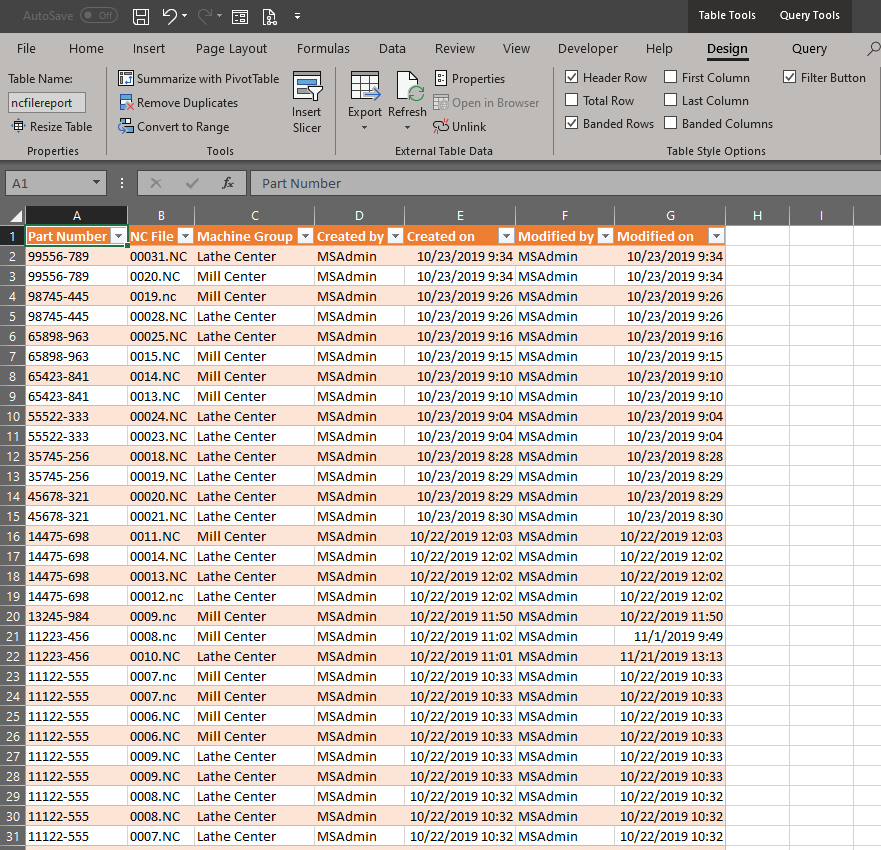Click the Save icon in the title bar

pyautogui.click(x=140, y=16)
